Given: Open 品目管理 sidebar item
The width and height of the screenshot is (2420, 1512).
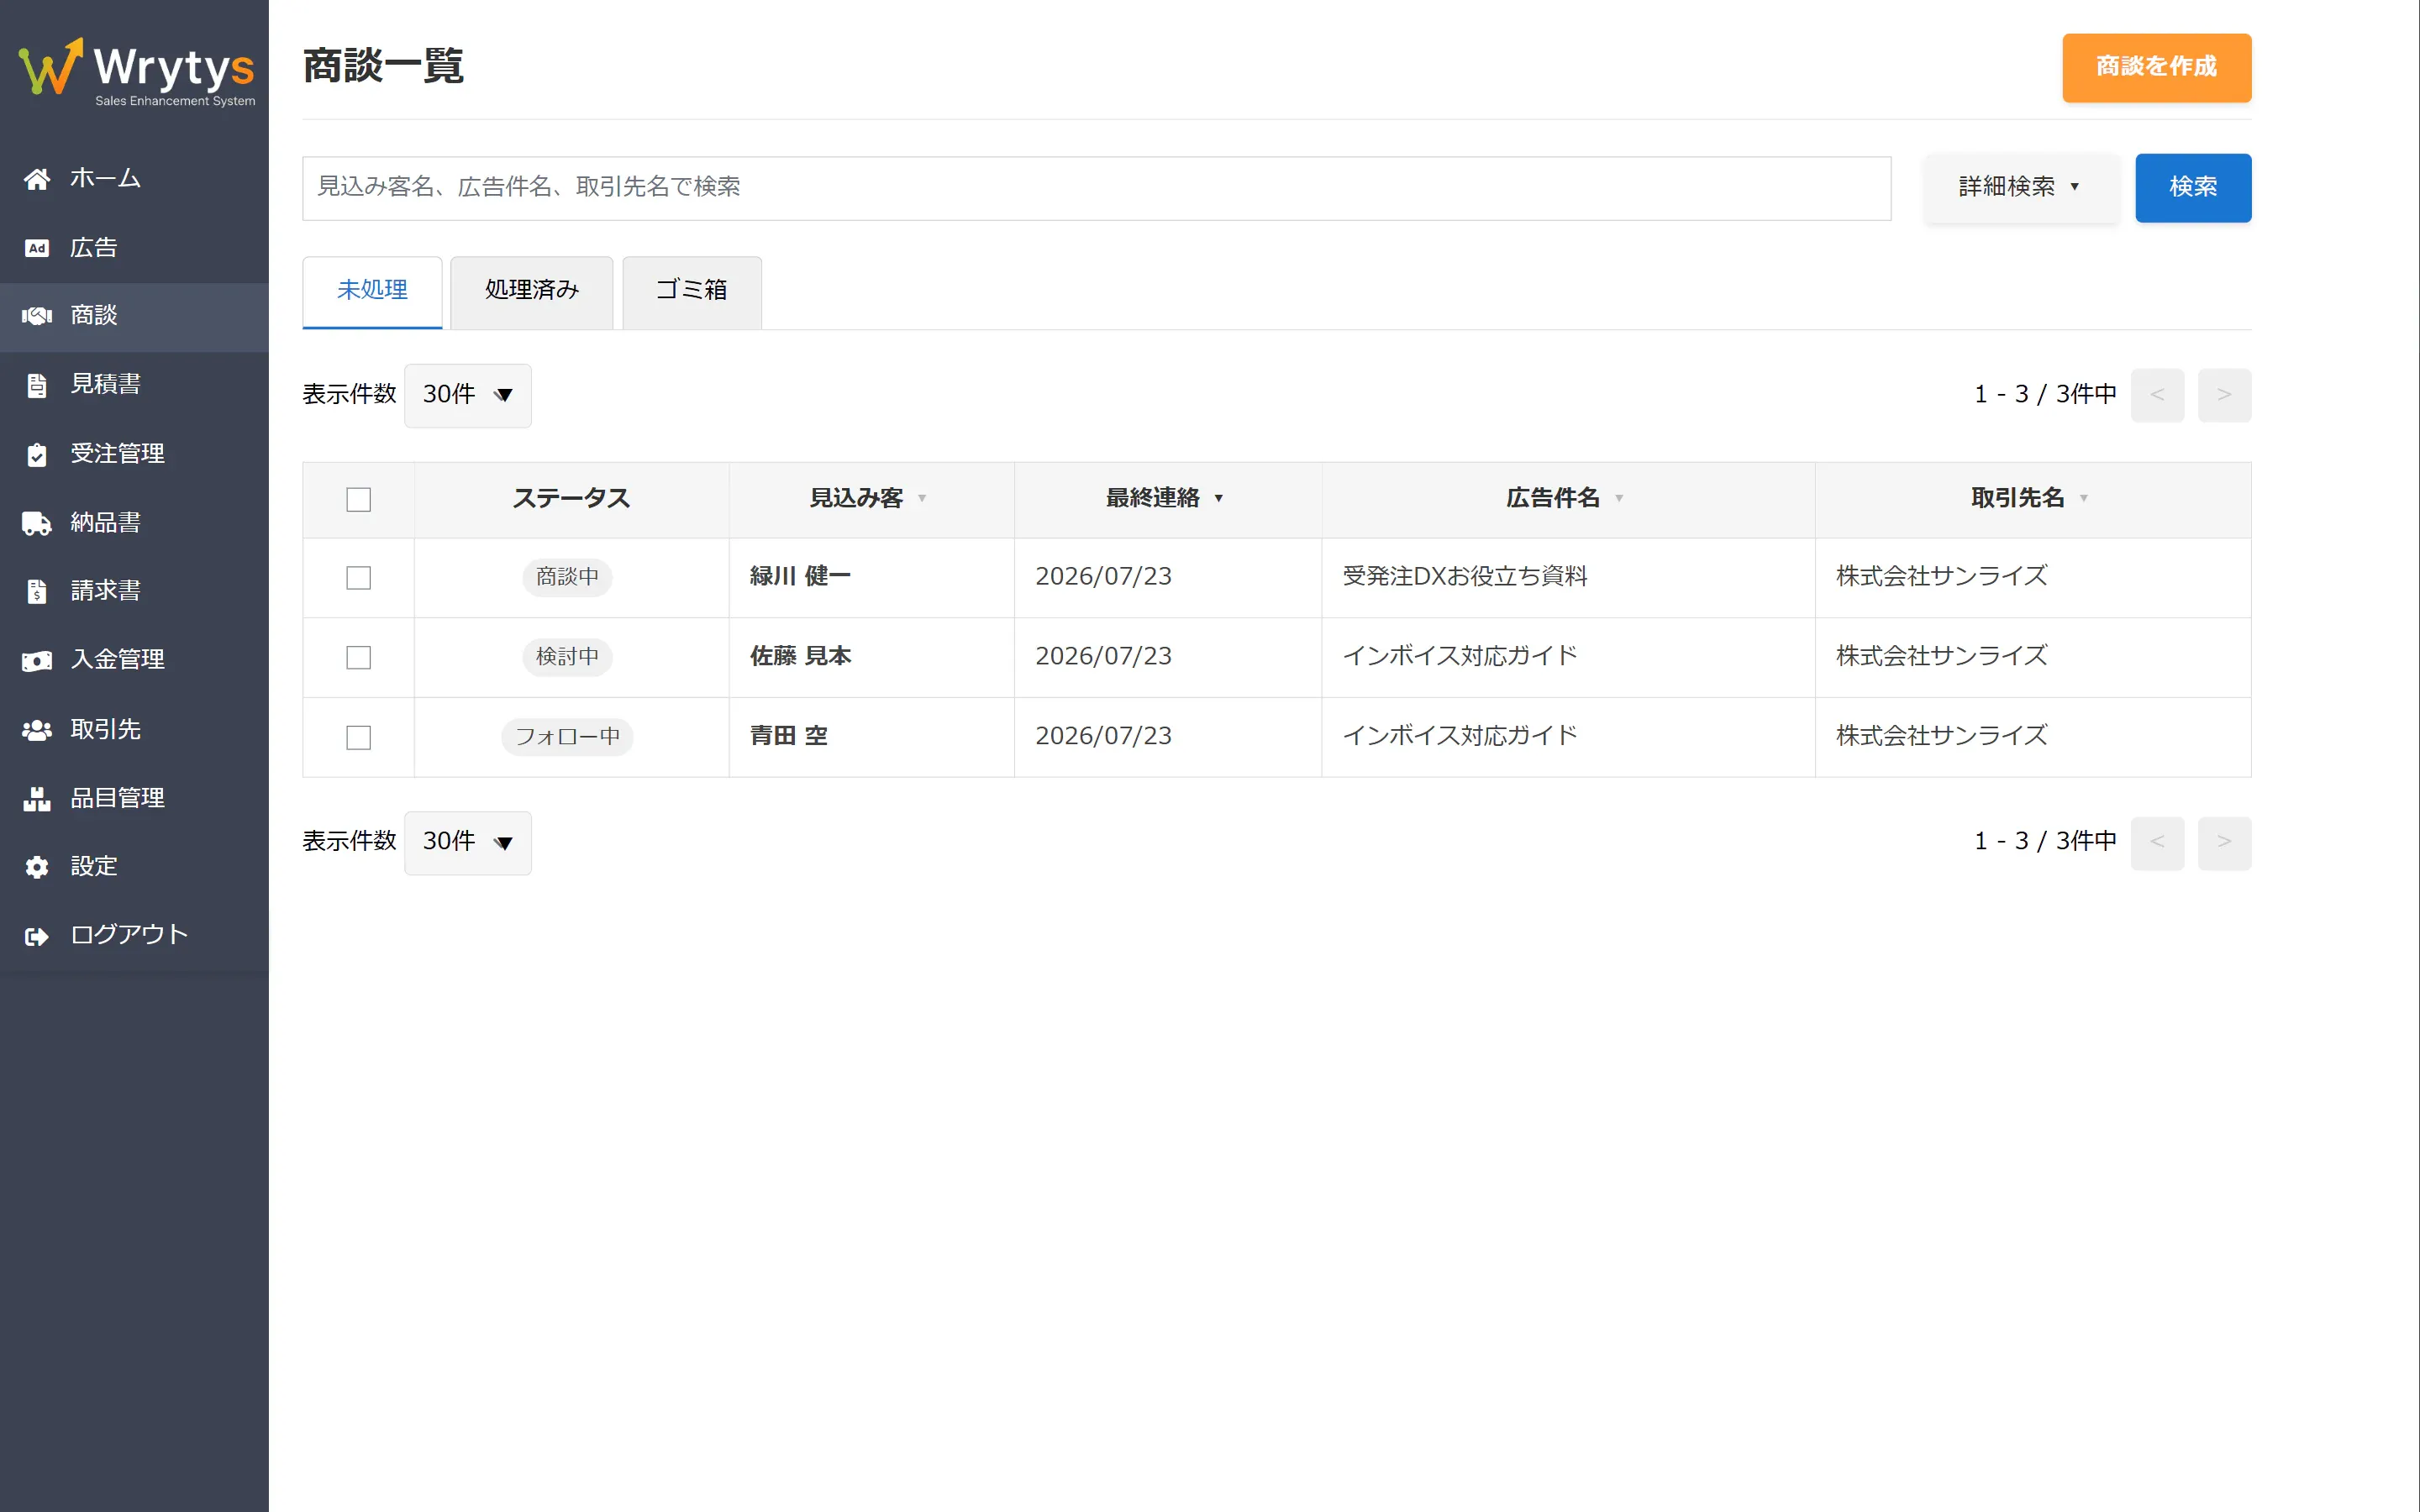Looking at the screenshot, I should 134,799.
